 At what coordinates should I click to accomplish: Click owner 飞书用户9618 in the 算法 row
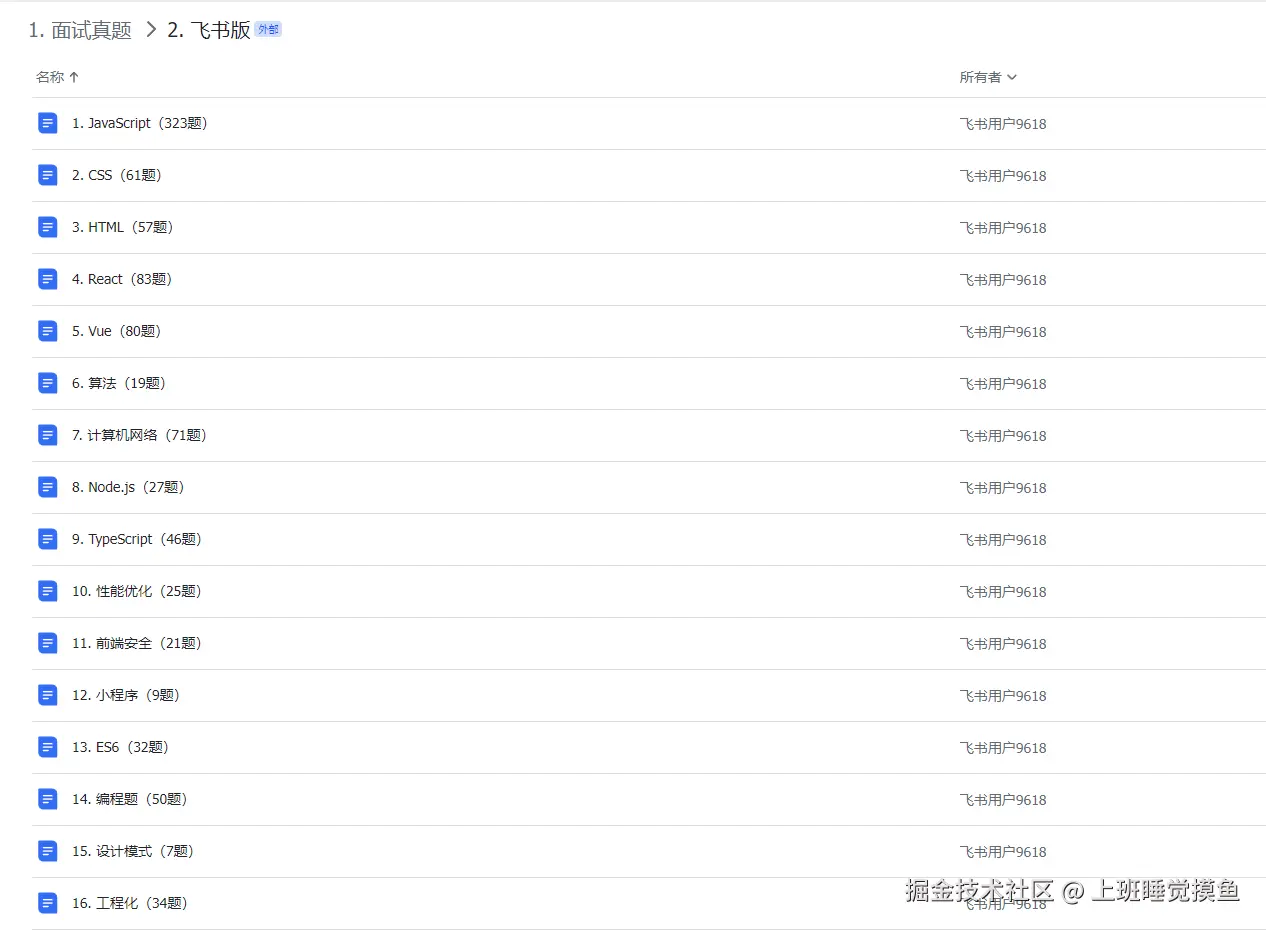click(x=1003, y=384)
